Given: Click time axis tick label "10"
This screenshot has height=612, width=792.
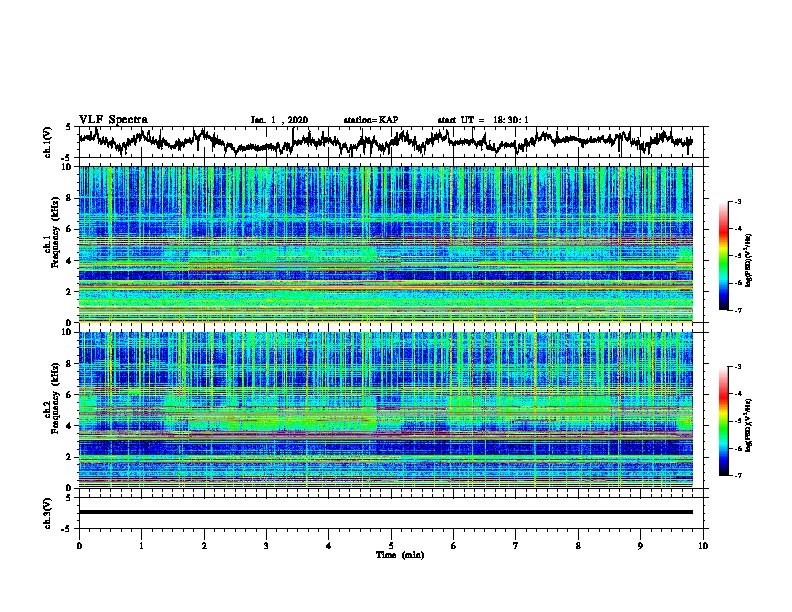Looking at the screenshot, I should pos(703,546).
